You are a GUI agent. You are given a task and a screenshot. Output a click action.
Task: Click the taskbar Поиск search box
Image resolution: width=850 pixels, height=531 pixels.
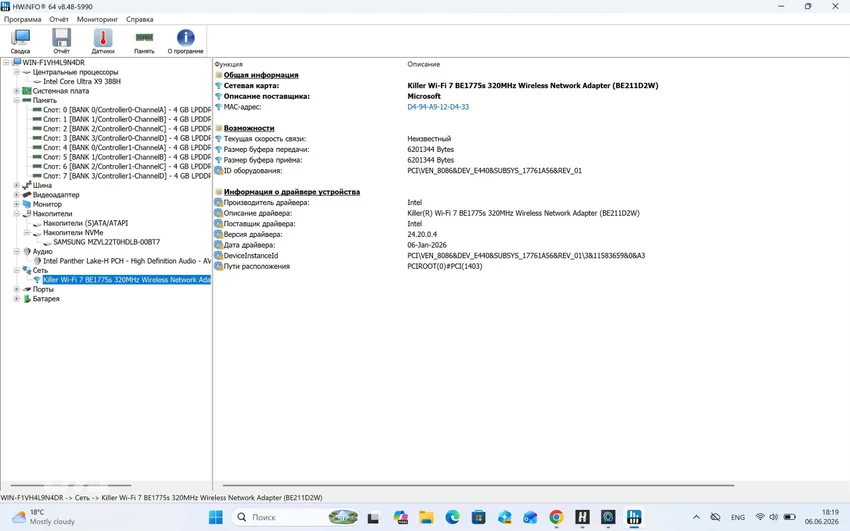296,517
